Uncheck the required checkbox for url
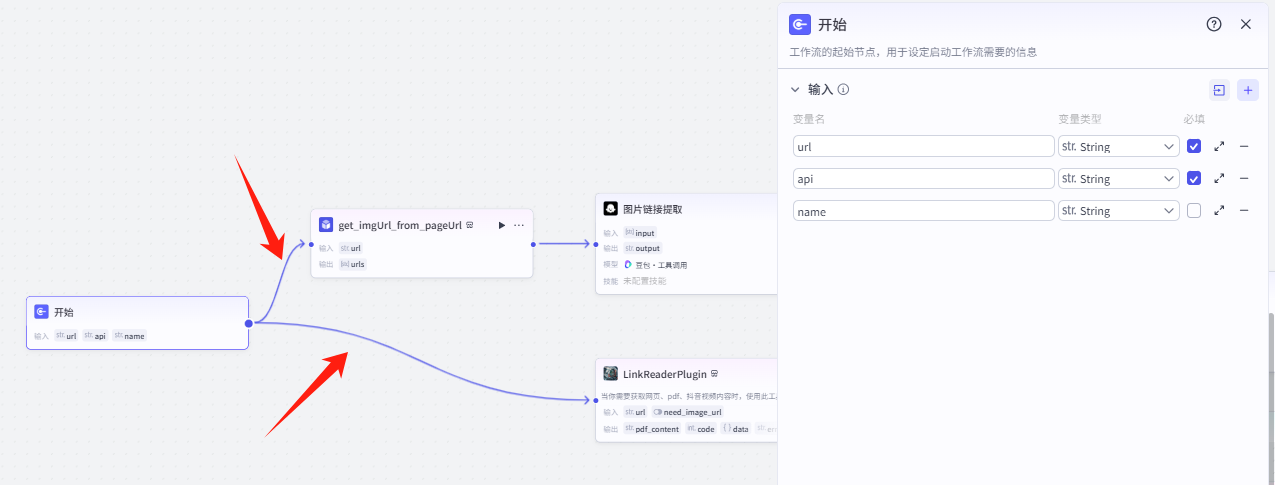This screenshot has height=485, width=1275. (1194, 146)
